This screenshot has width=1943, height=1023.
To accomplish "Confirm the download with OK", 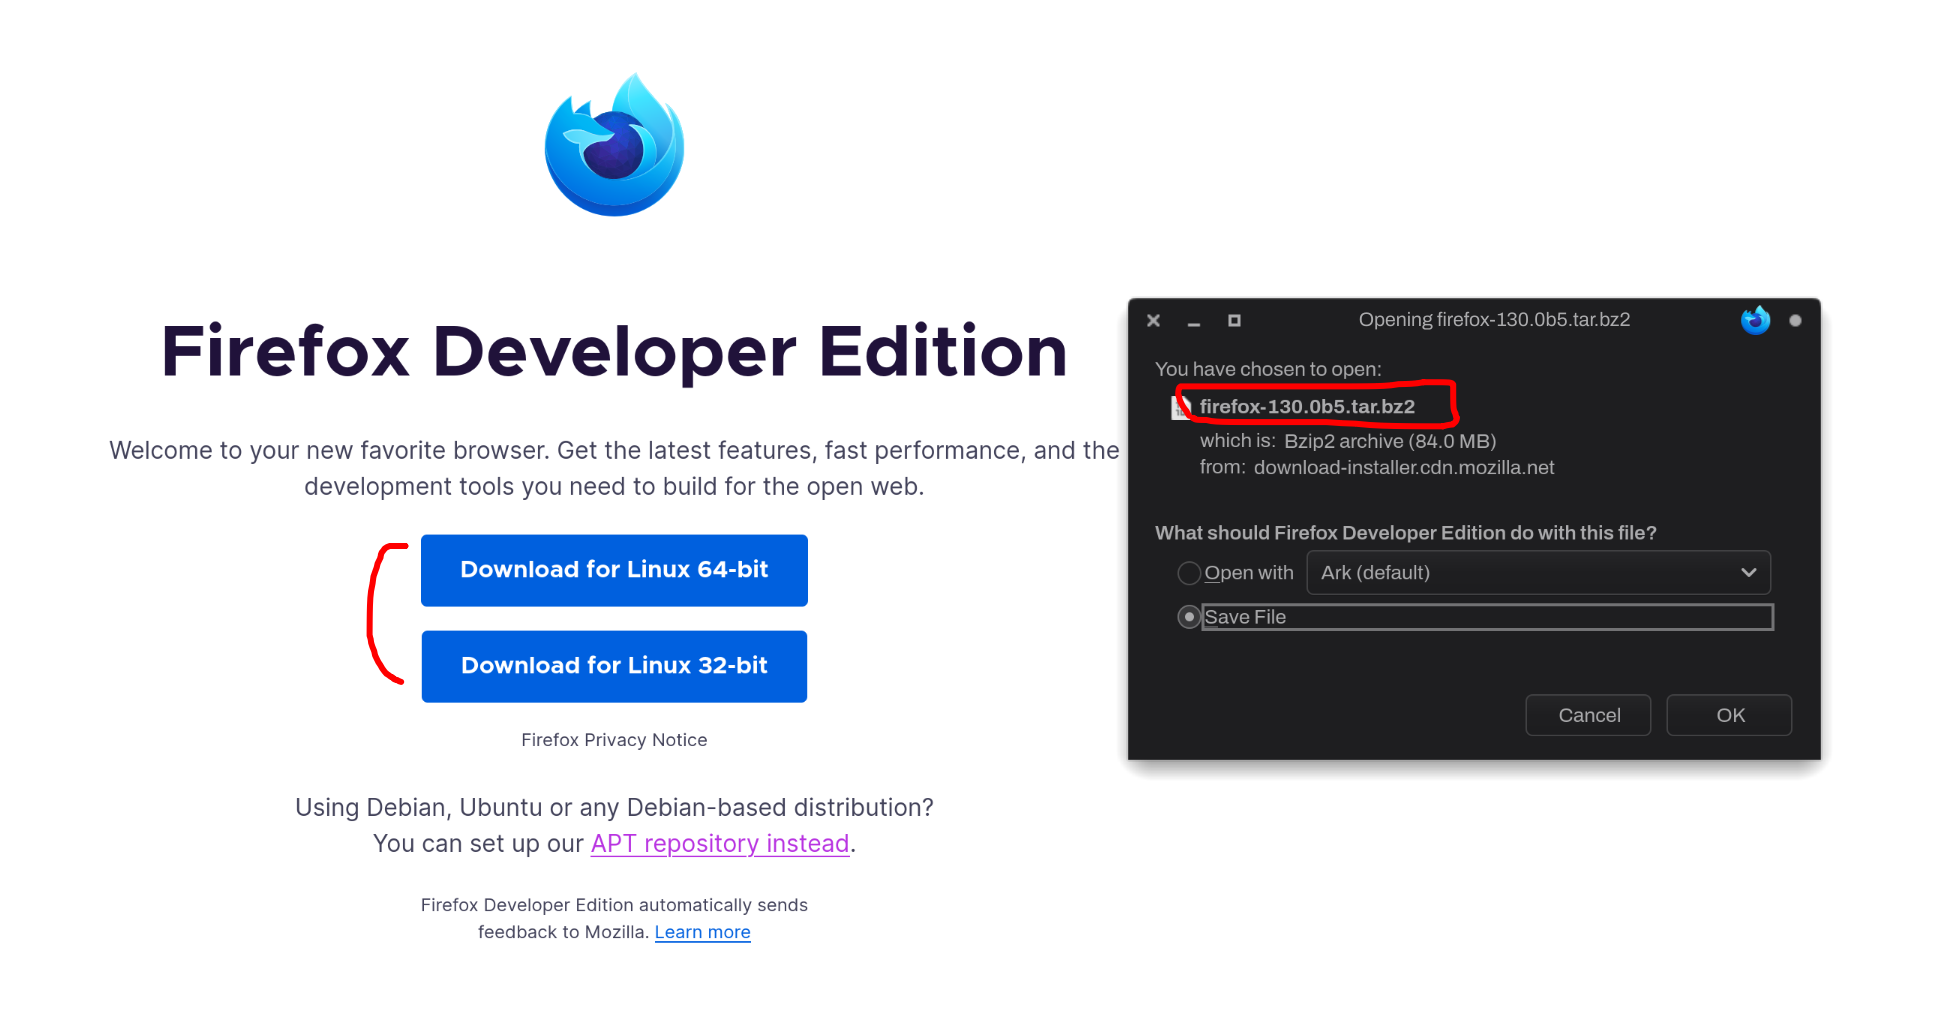I will click(x=1729, y=715).
